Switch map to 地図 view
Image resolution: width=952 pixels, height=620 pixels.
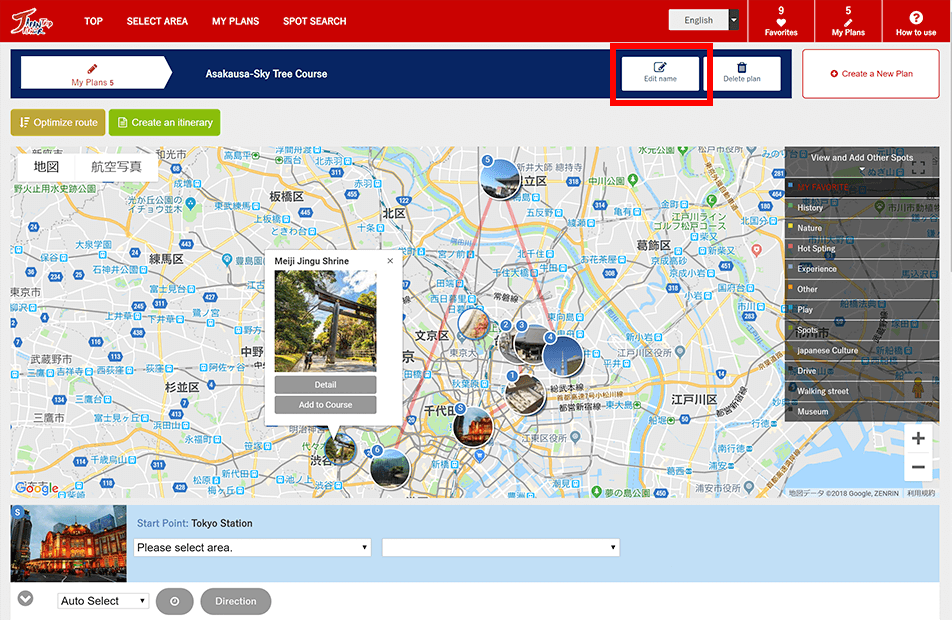(46, 167)
